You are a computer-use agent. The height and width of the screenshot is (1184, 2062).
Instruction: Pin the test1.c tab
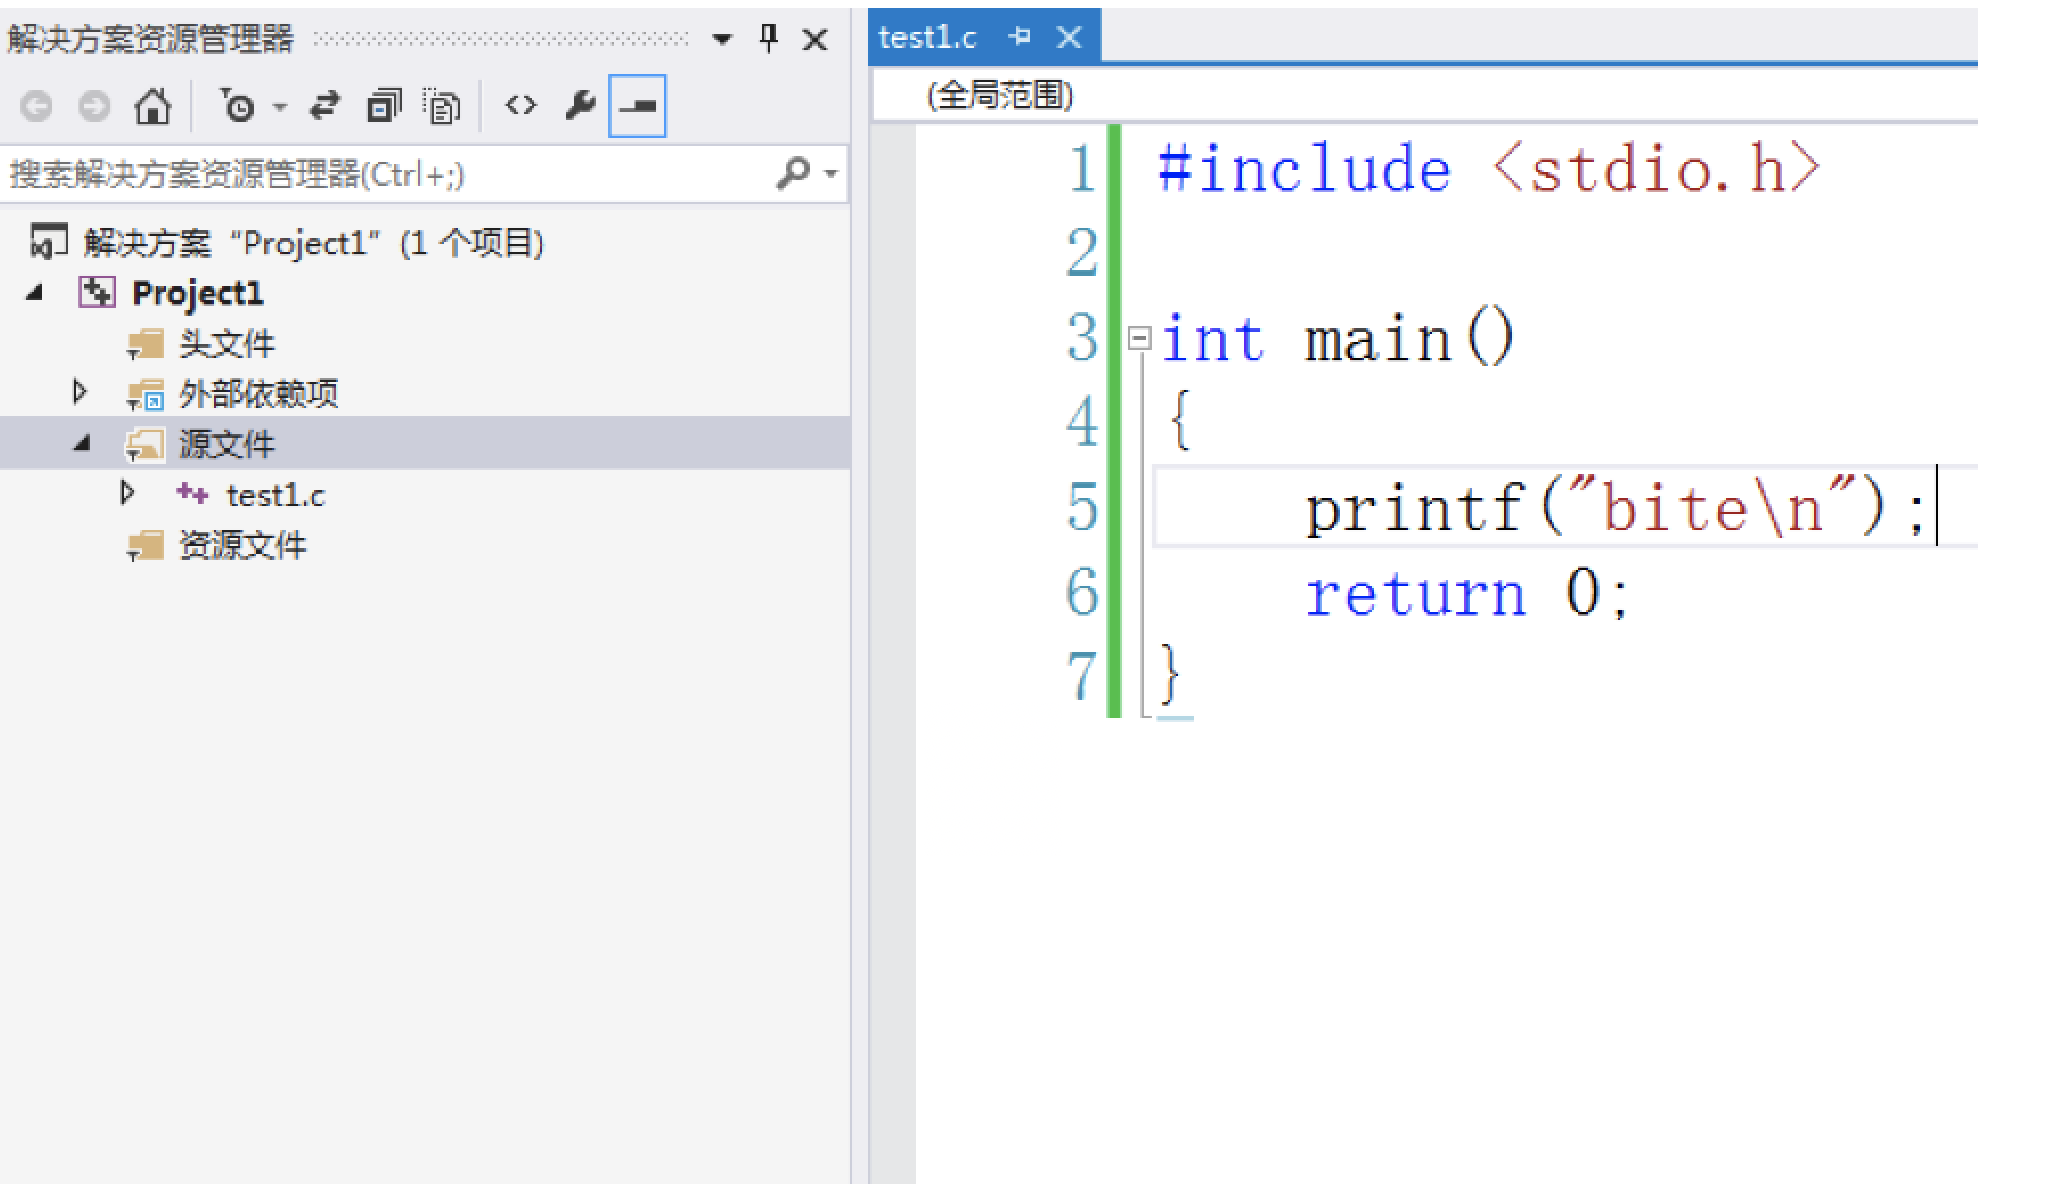coord(1020,38)
